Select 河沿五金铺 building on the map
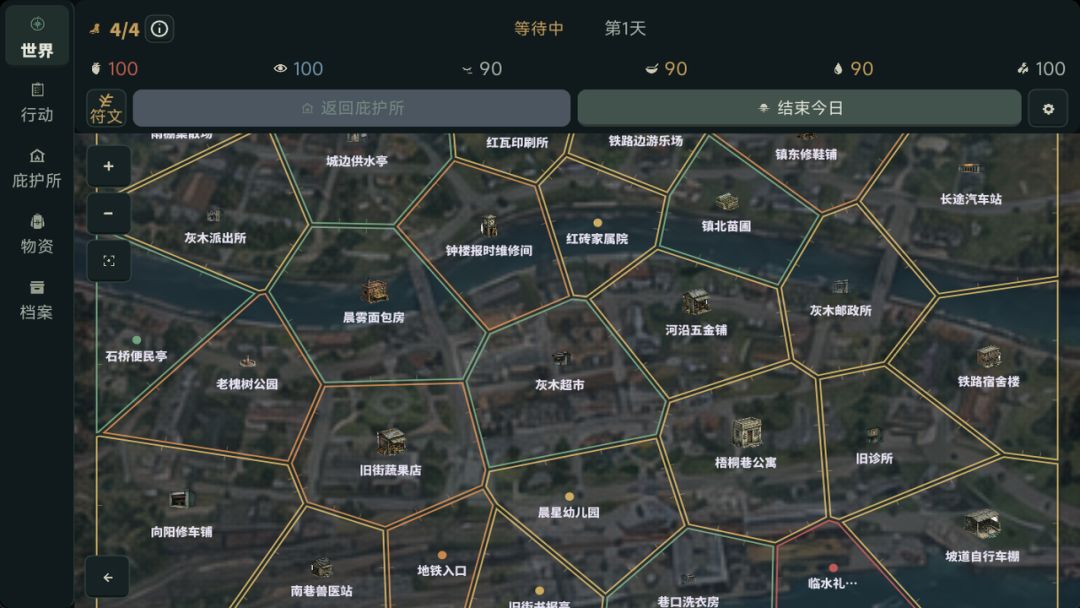This screenshot has width=1080, height=608. click(x=696, y=303)
